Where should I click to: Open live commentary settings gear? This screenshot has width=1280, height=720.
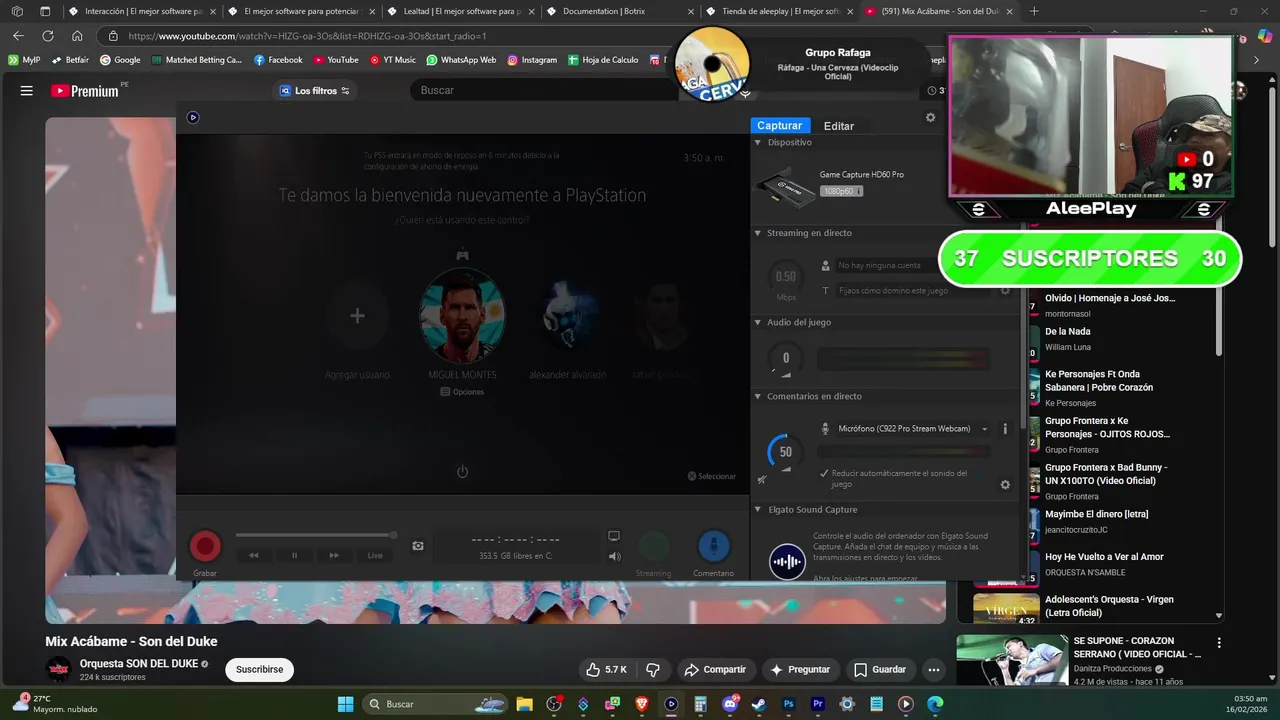point(1005,485)
